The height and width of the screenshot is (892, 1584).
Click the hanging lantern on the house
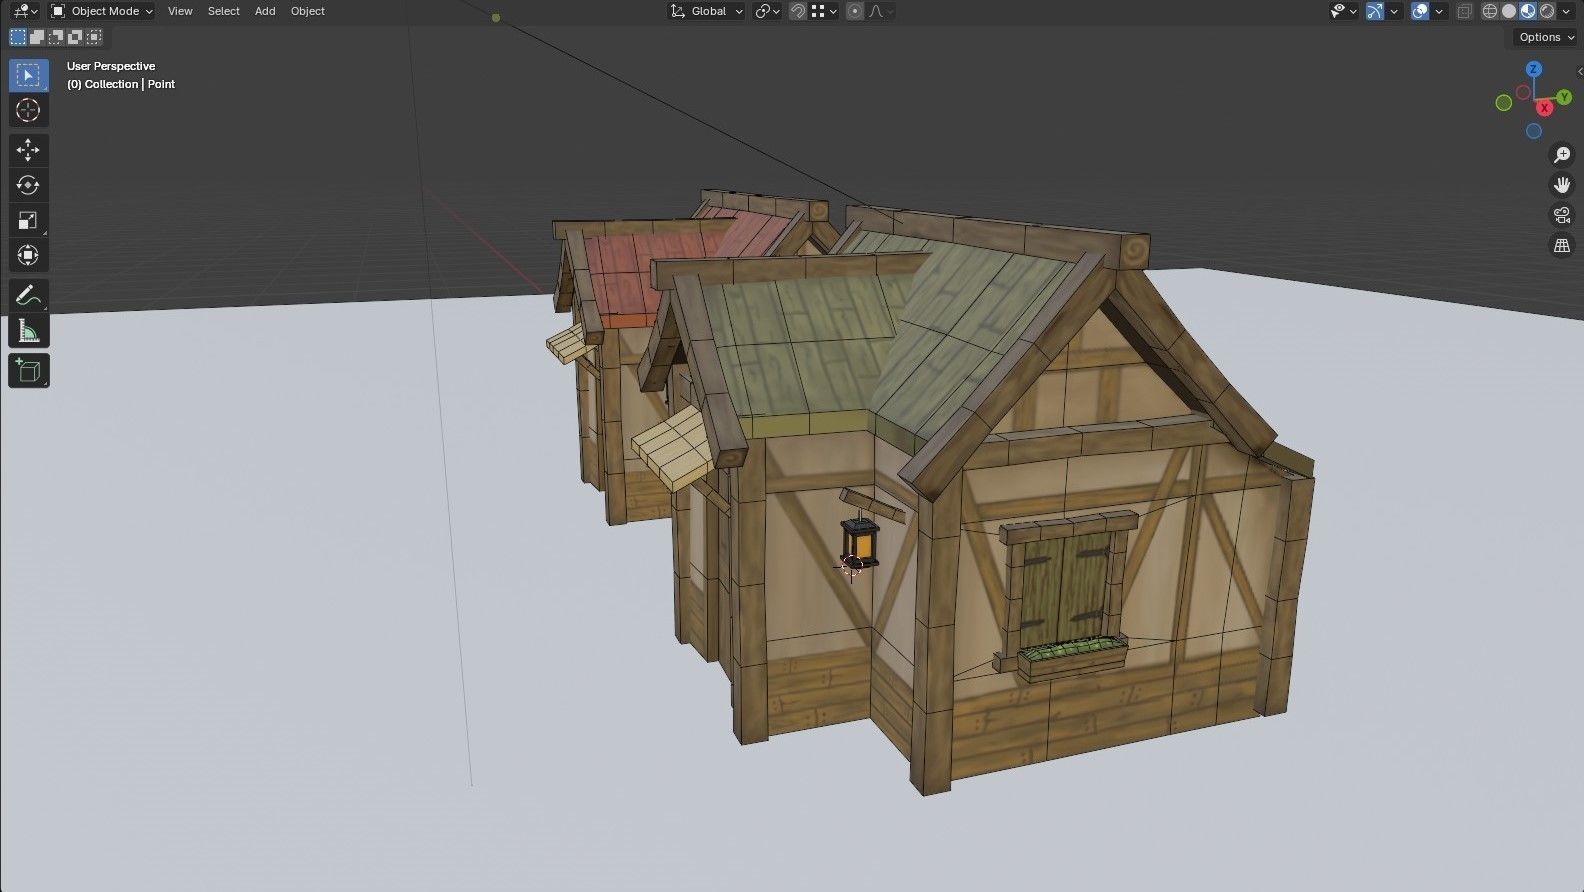[x=860, y=542]
